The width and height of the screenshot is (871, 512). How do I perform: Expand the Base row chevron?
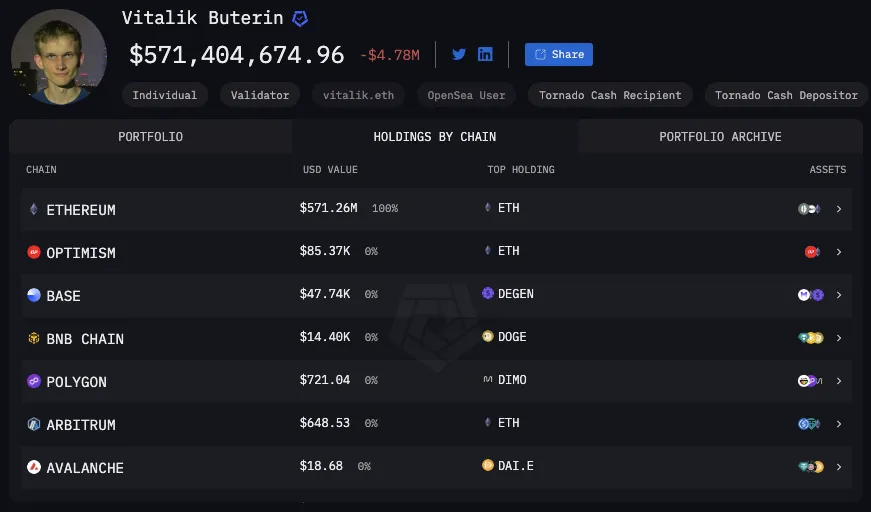click(x=839, y=295)
